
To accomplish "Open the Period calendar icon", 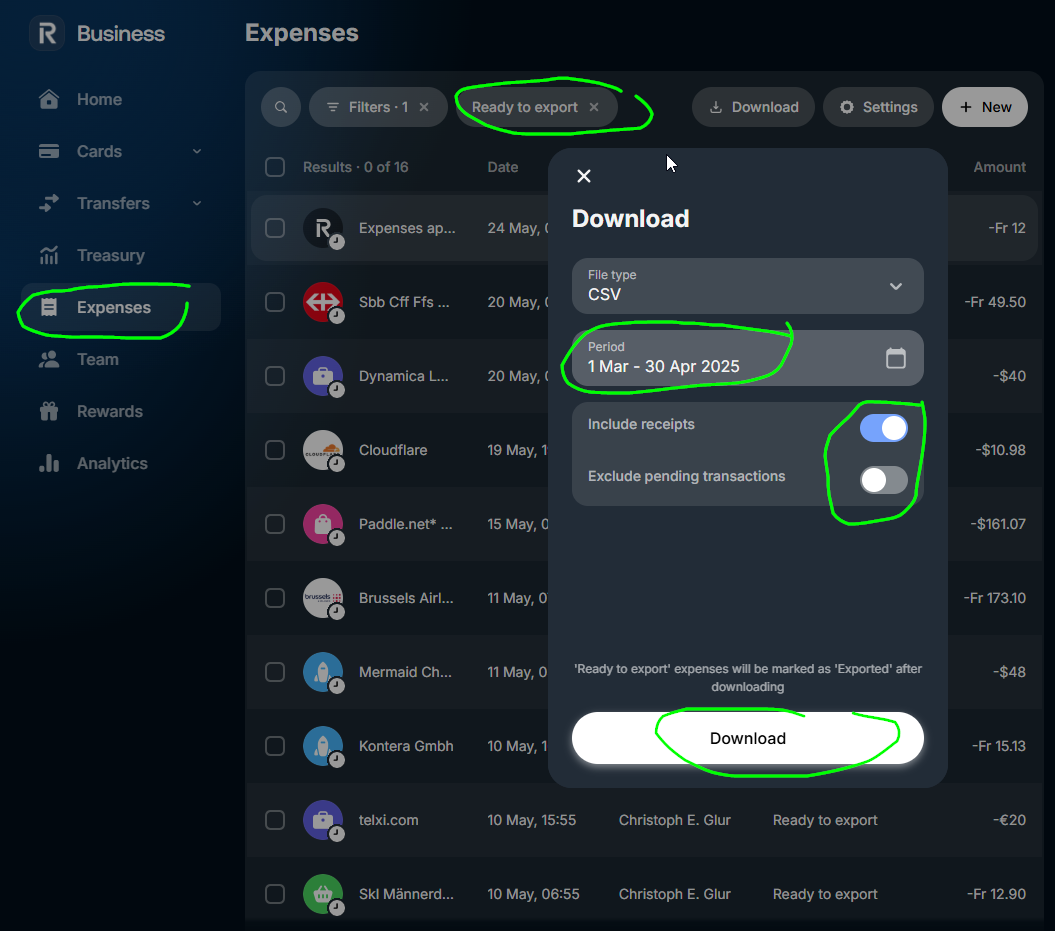I will coord(896,358).
